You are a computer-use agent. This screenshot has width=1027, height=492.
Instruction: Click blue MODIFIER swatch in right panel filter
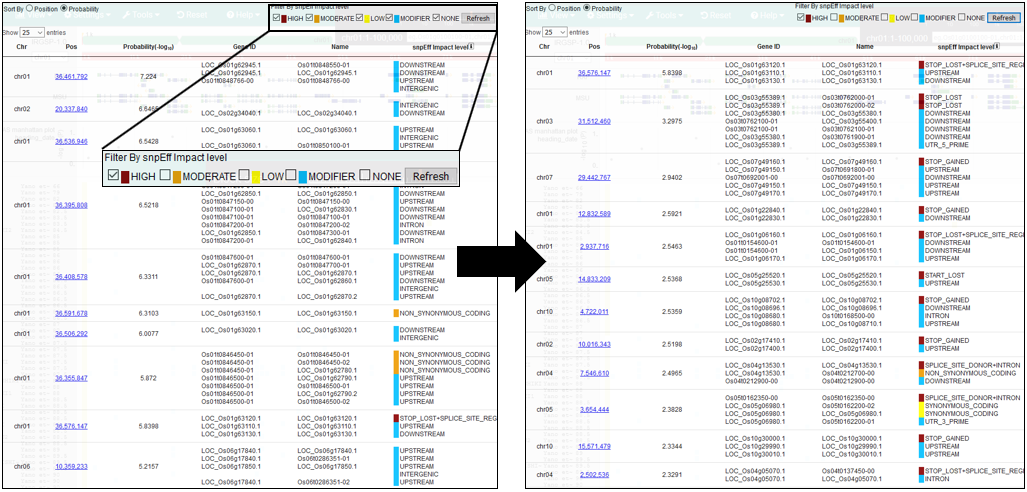pos(922,18)
